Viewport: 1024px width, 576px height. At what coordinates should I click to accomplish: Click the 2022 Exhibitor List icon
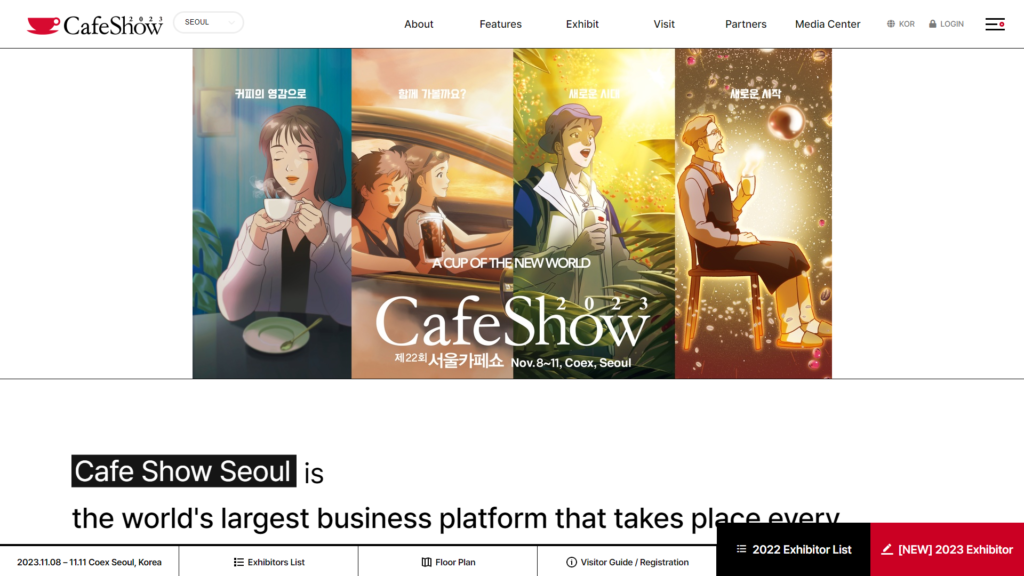point(741,549)
